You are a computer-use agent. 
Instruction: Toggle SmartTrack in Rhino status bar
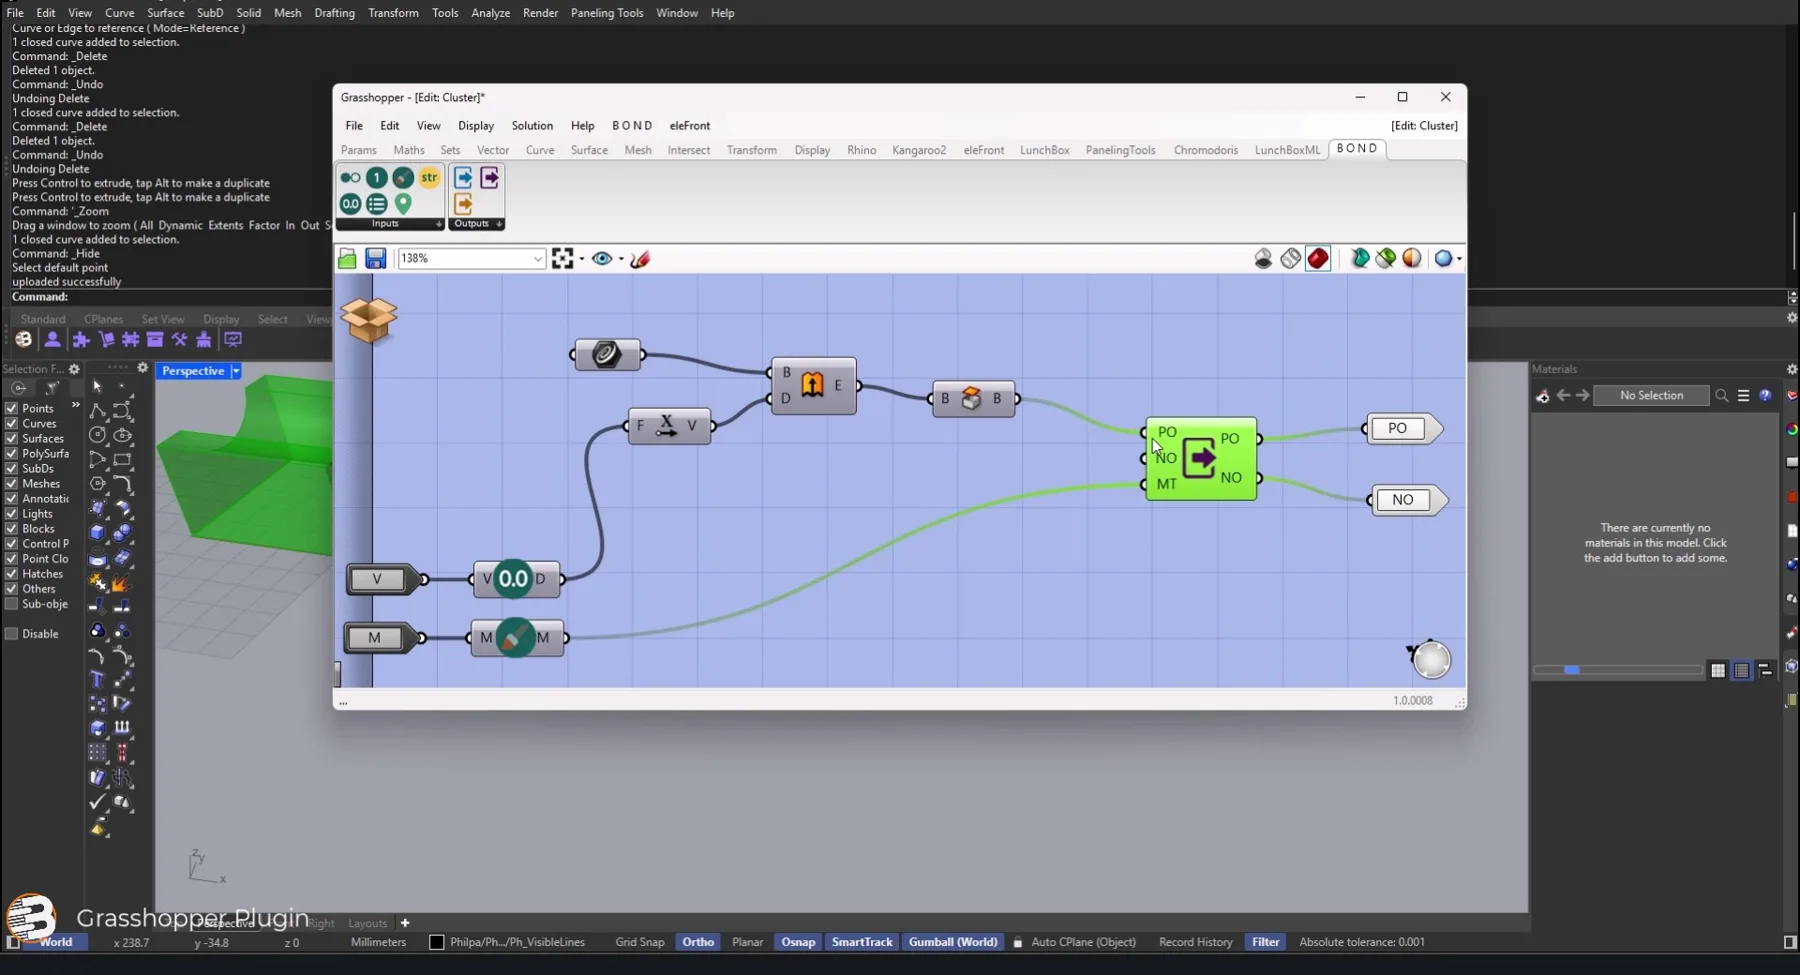click(862, 942)
